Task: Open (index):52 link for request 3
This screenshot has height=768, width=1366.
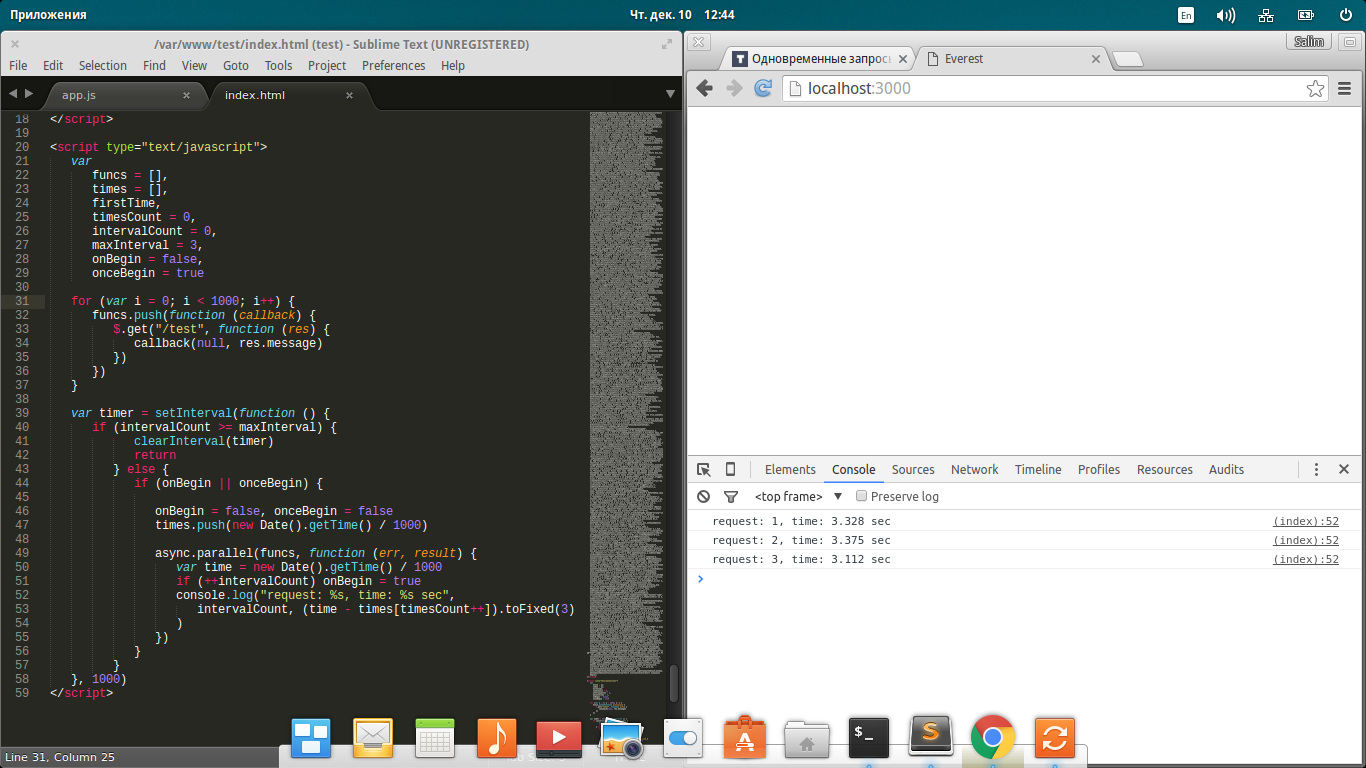Action: click(x=1305, y=559)
